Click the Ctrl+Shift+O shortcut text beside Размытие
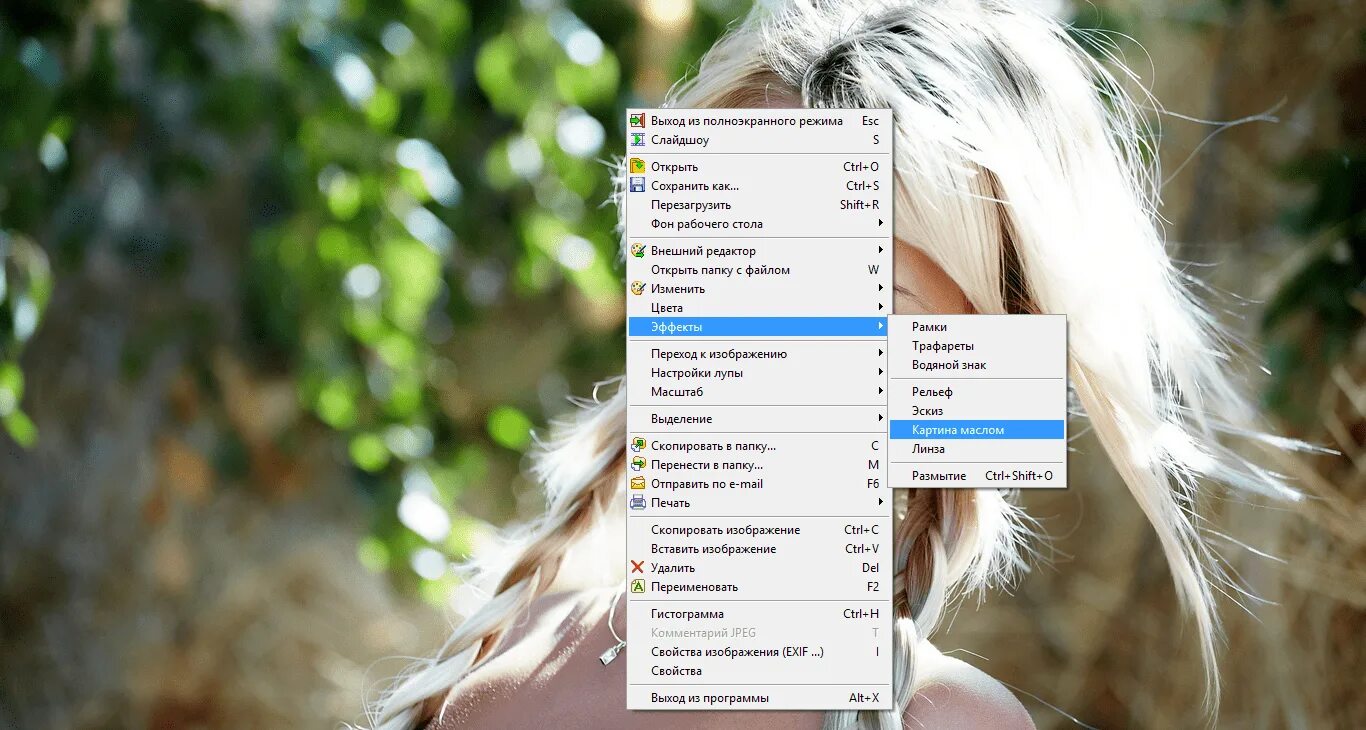 coord(1019,476)
